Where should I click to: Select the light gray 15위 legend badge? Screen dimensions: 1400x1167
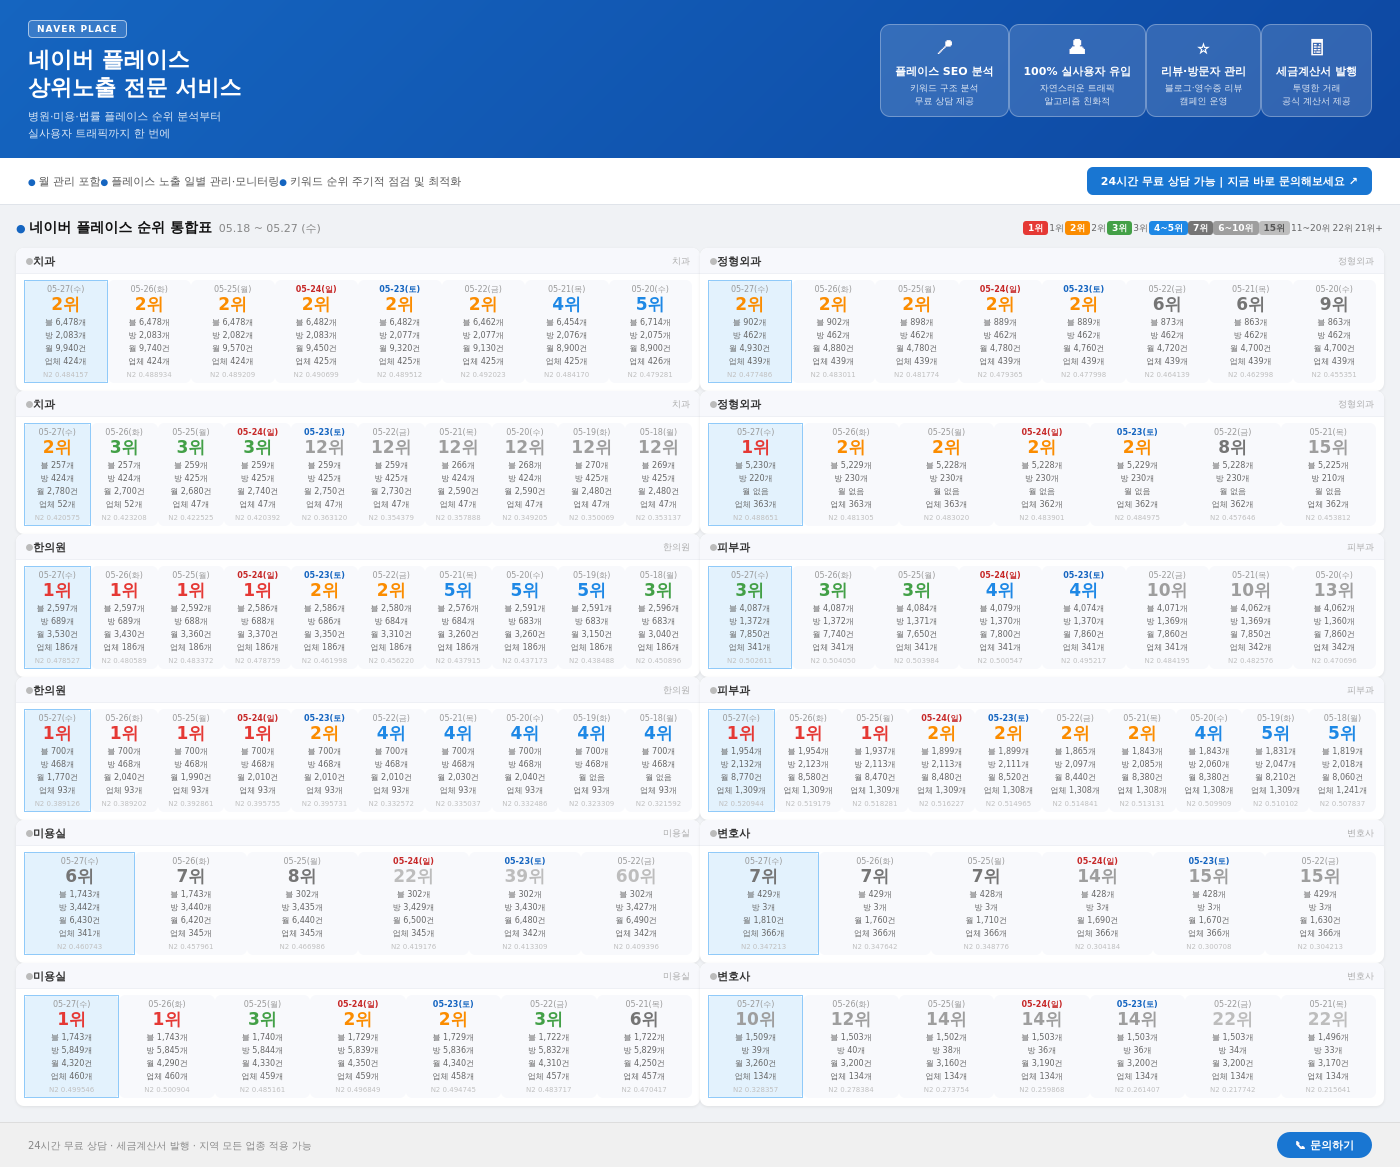1274,228
